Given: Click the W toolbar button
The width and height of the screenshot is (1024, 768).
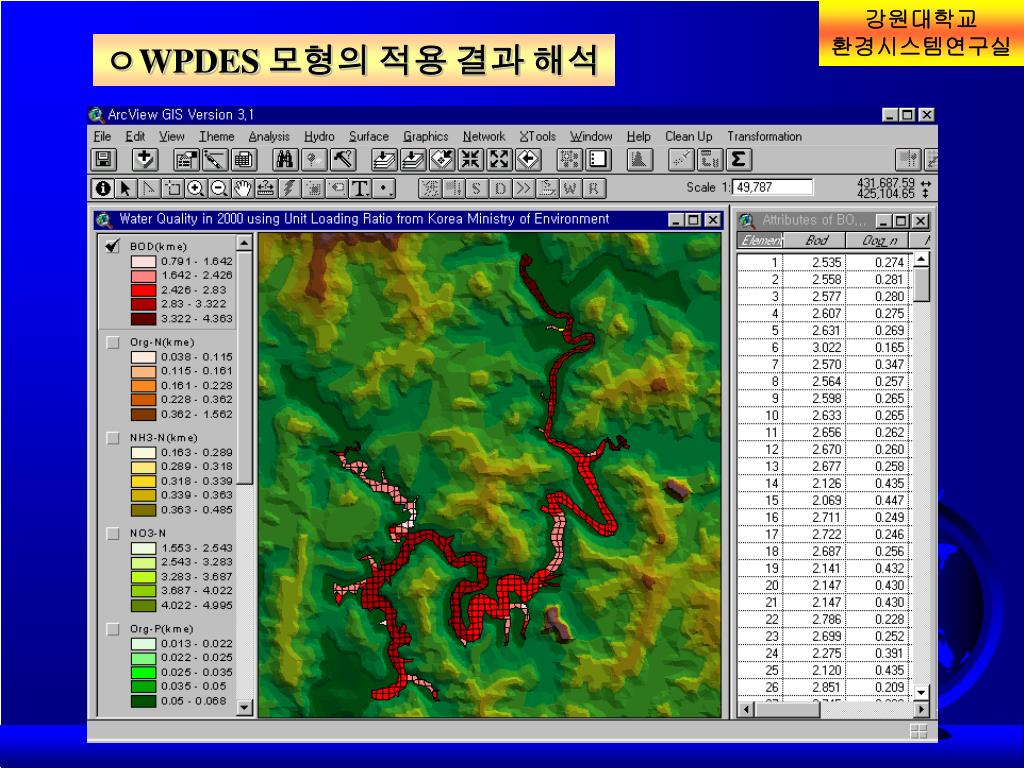Looking at the screenshot, I should coord(570,188).
